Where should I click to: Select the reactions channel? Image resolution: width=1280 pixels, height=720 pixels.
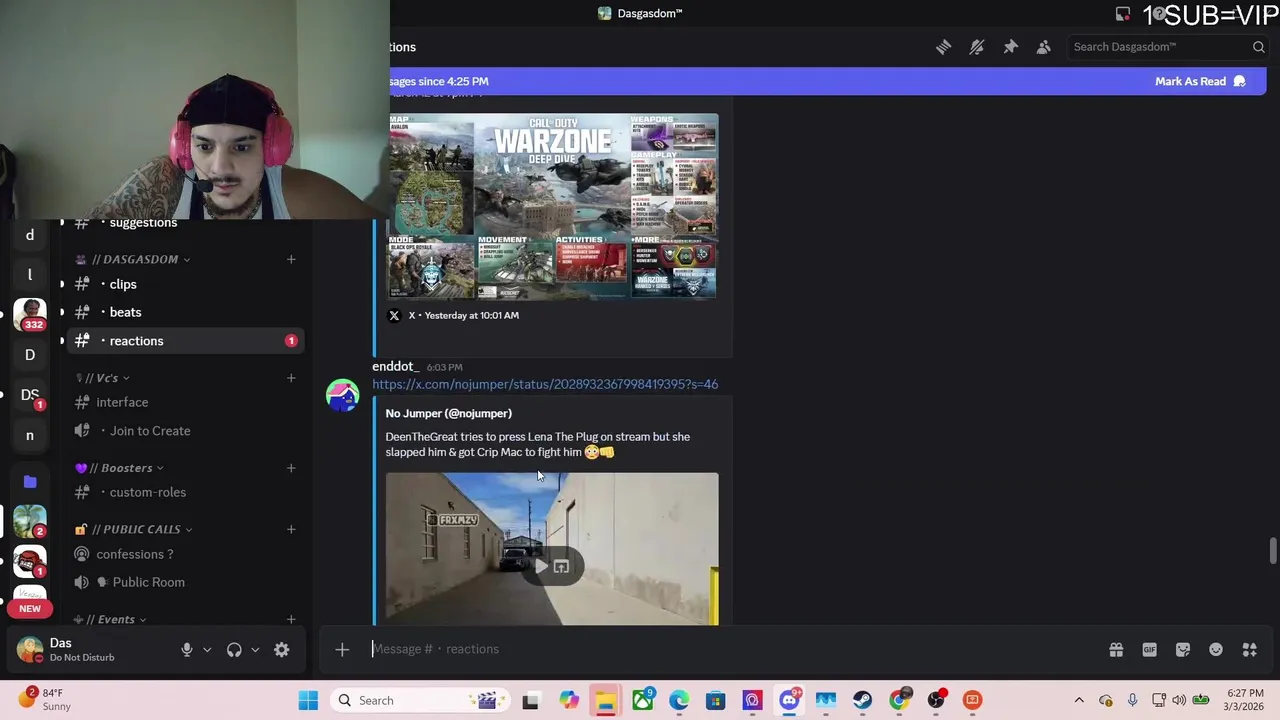point(185,341)
